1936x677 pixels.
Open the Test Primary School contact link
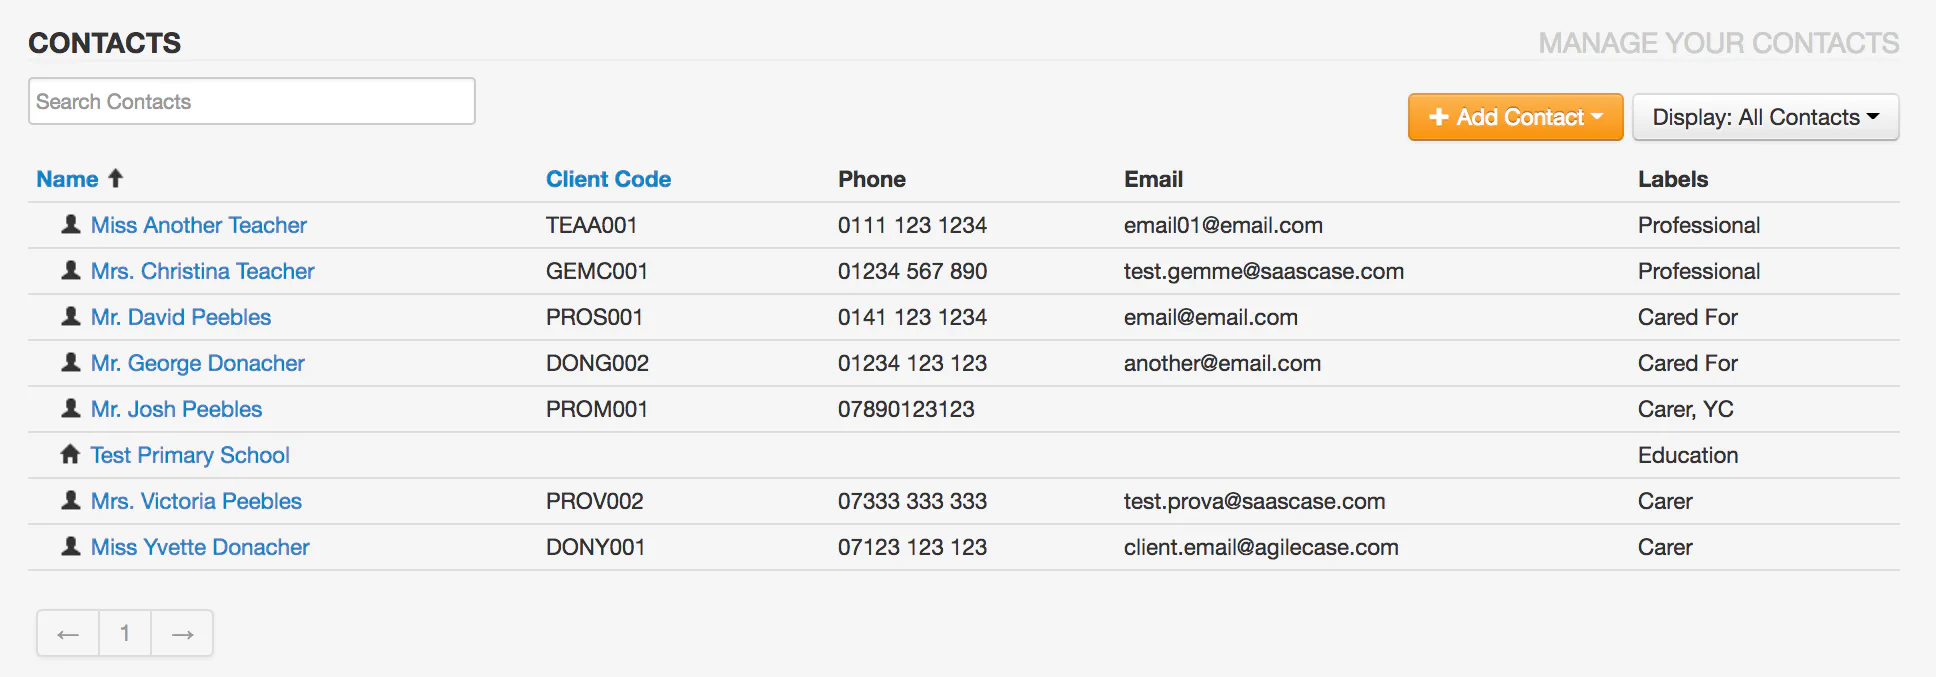pos(189,454)
